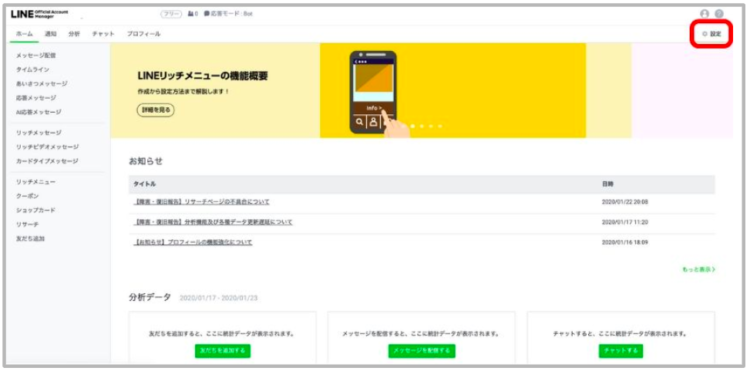Open the リサーチページの不具合について notice
750x371 pixels.
coord(201,202)
